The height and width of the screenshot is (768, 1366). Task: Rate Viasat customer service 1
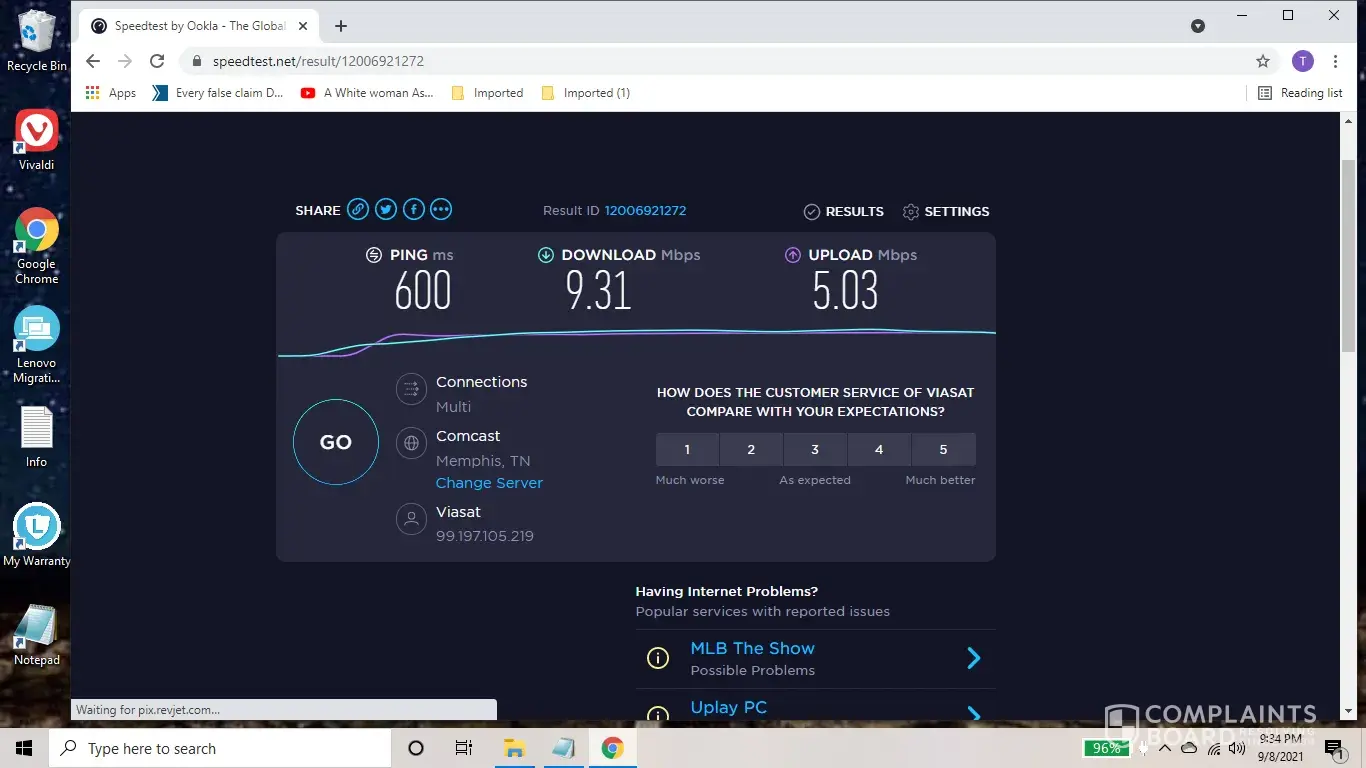point(687,450)
